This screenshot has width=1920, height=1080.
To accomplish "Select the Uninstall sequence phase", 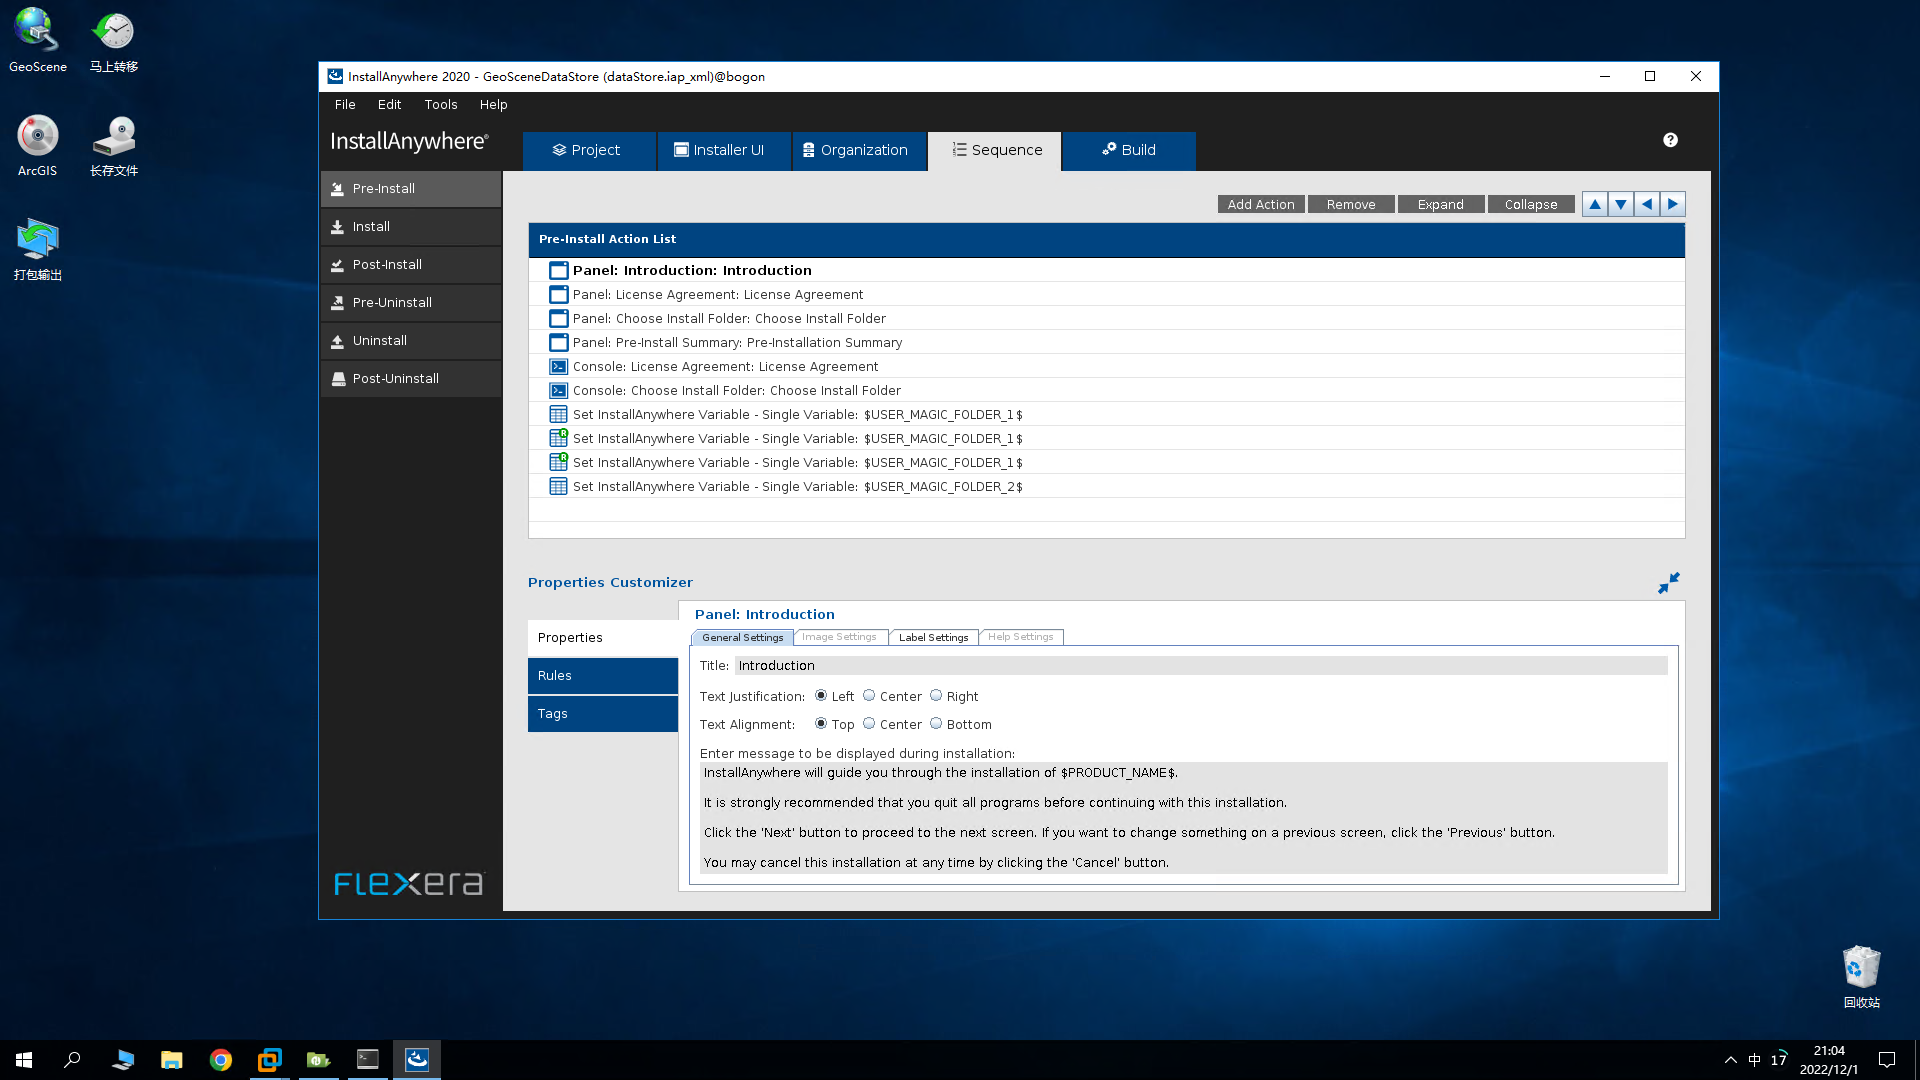I will pyautogui.click(x=411, y=341).
